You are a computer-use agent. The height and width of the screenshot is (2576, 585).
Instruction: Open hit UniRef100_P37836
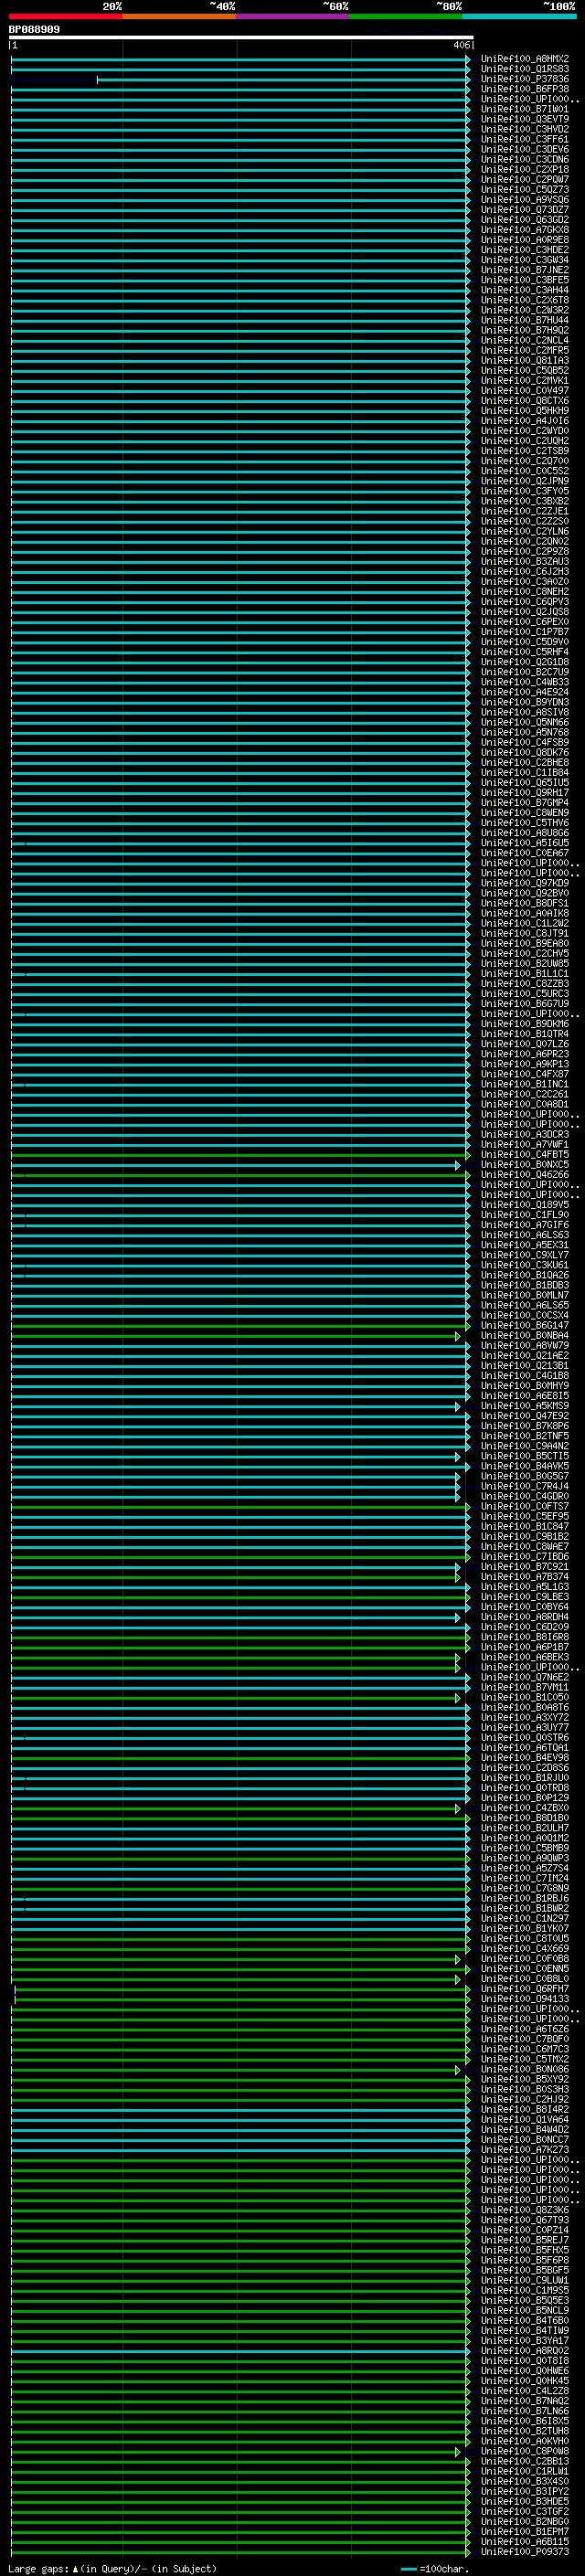(x=525, y=79)
